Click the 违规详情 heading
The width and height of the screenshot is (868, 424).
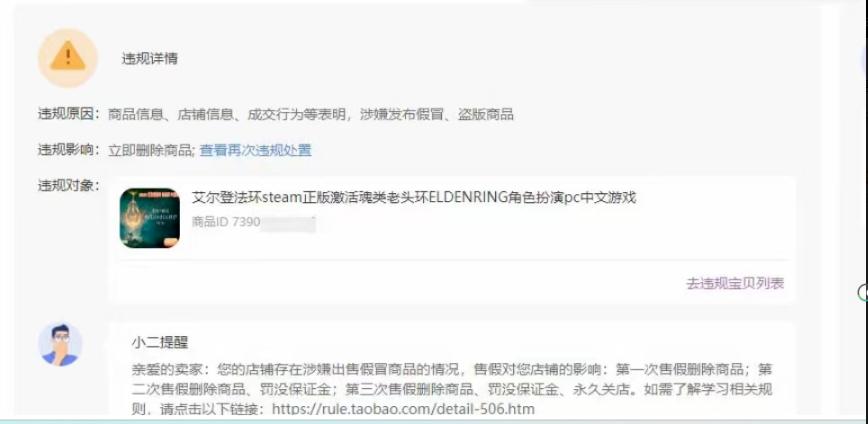149,59
